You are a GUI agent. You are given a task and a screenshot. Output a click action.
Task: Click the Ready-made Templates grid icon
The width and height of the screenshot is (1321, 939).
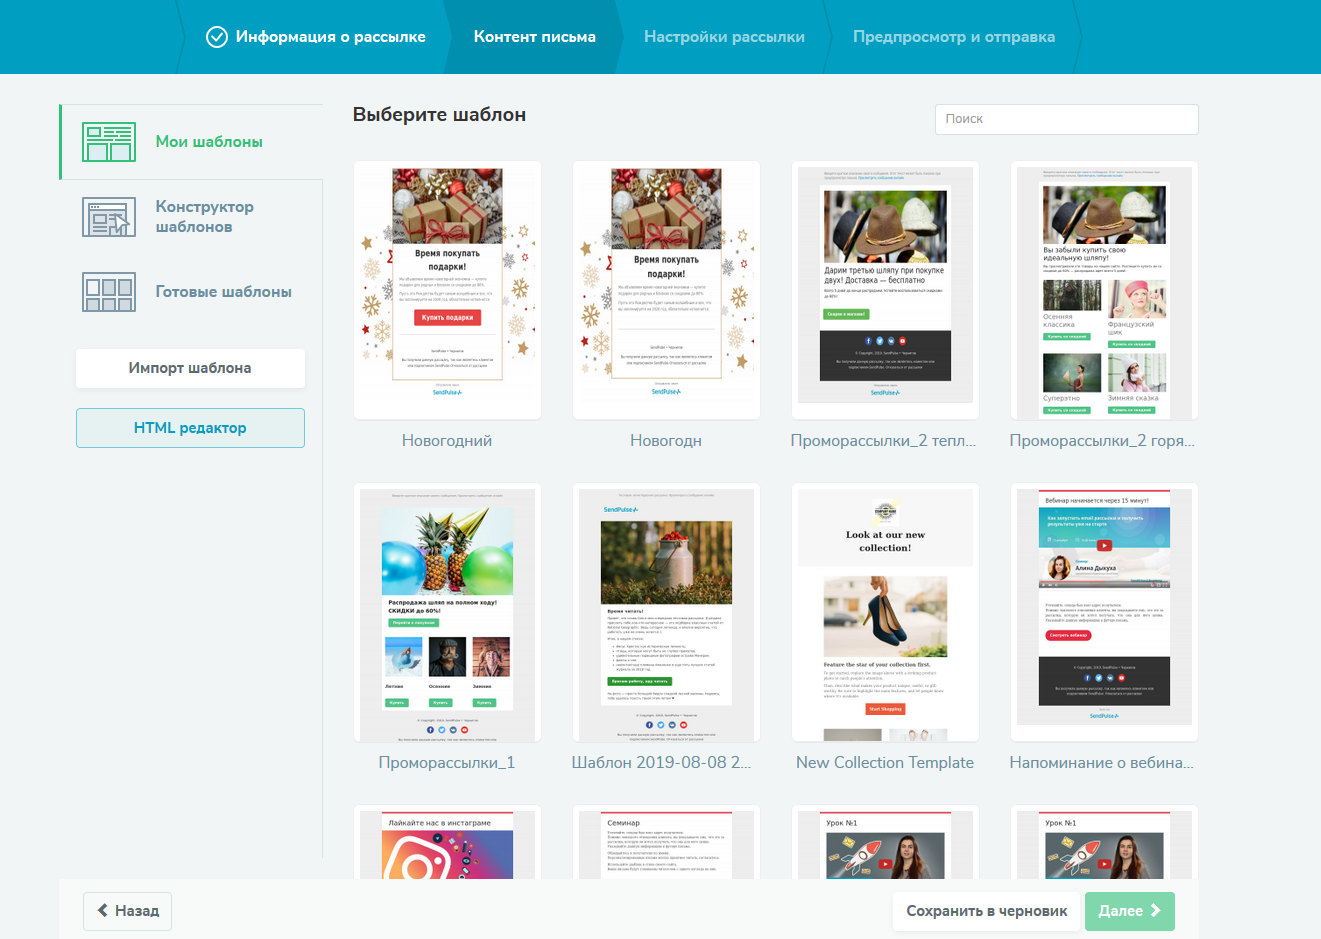109,292
